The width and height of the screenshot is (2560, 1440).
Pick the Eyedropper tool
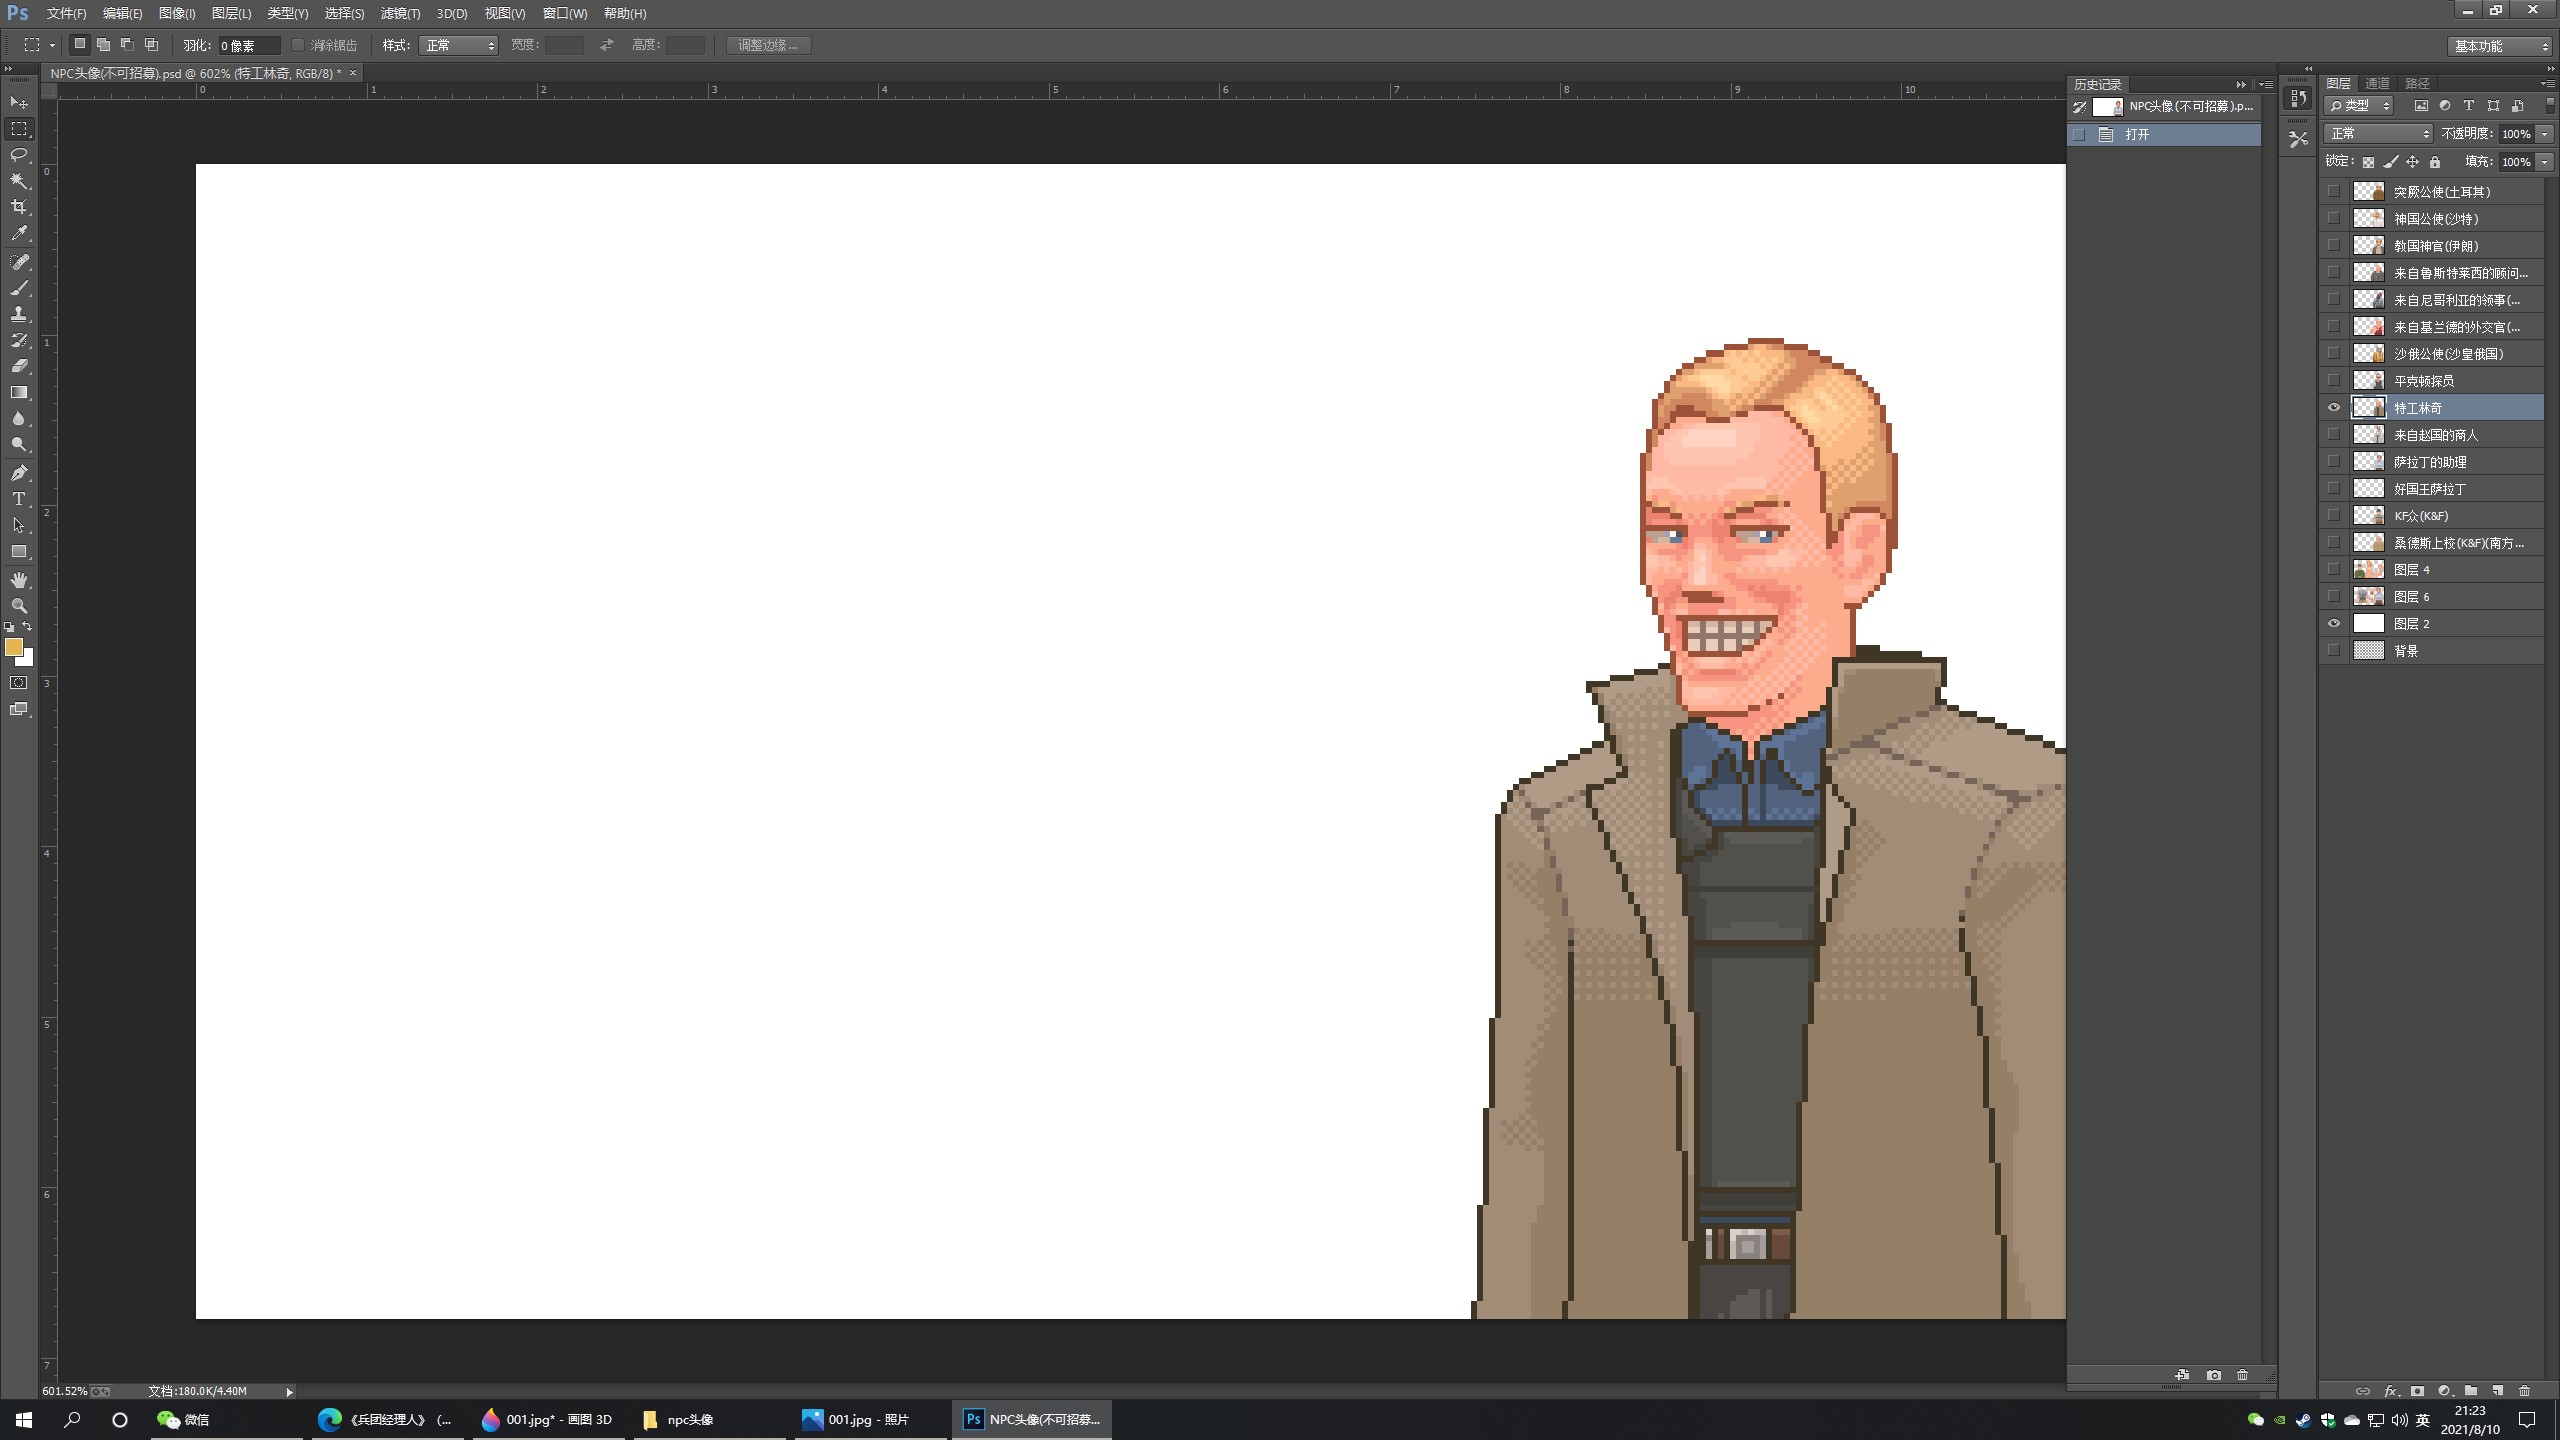[x=19, y=233]
